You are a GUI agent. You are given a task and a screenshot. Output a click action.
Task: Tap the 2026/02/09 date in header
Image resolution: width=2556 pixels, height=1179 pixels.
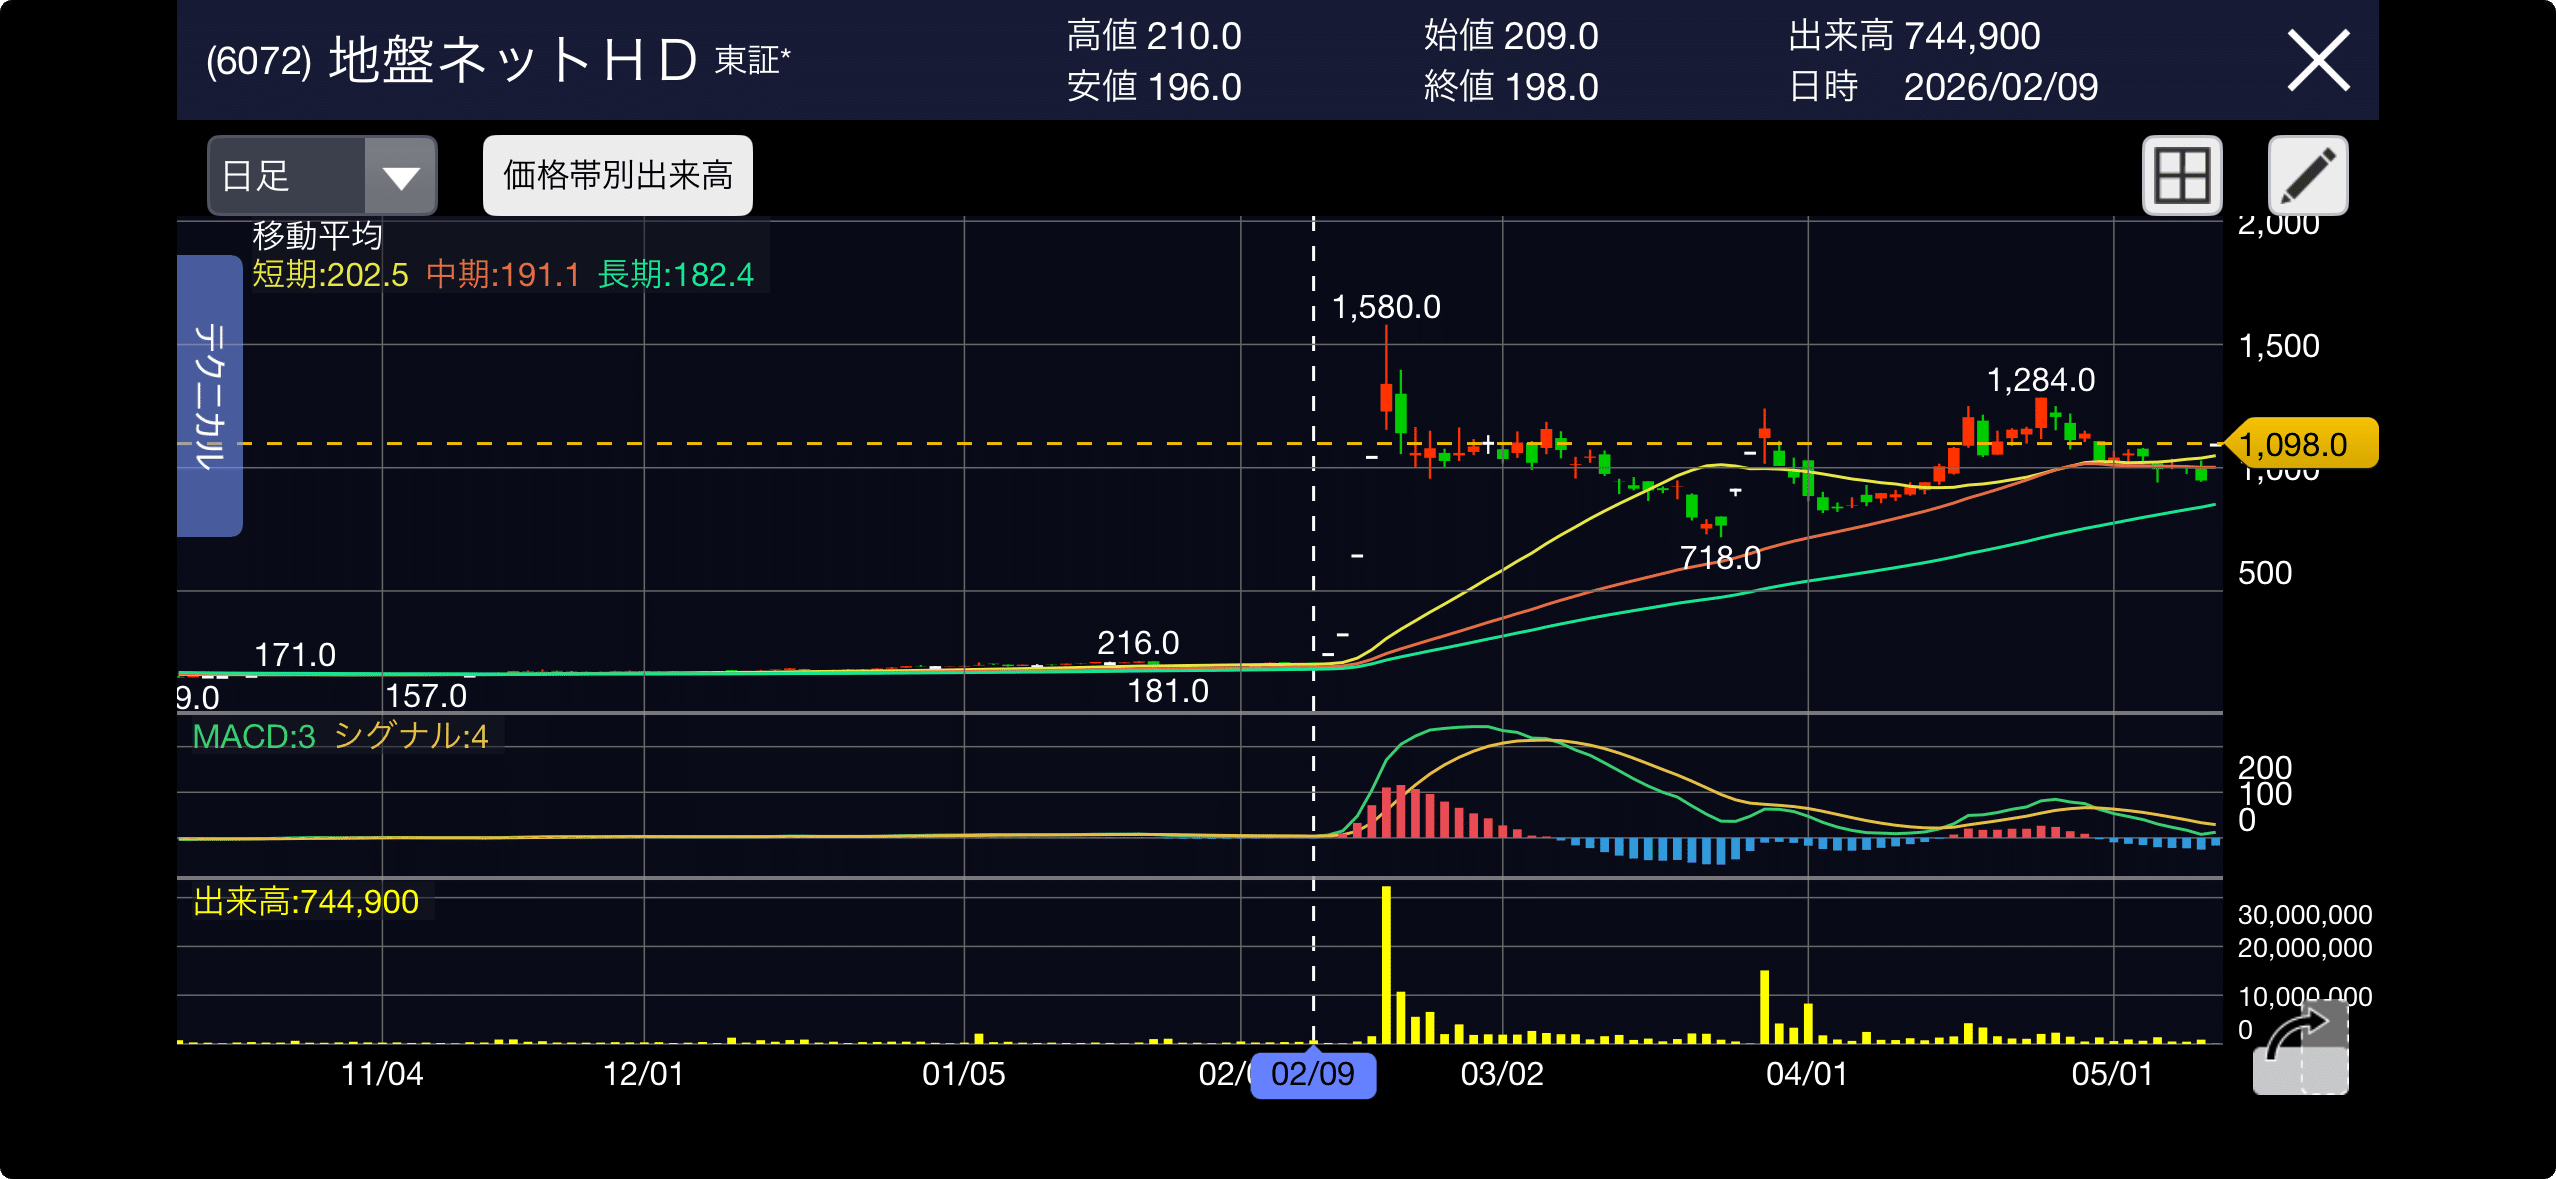pyautogui.click(x=2001, y=87)
